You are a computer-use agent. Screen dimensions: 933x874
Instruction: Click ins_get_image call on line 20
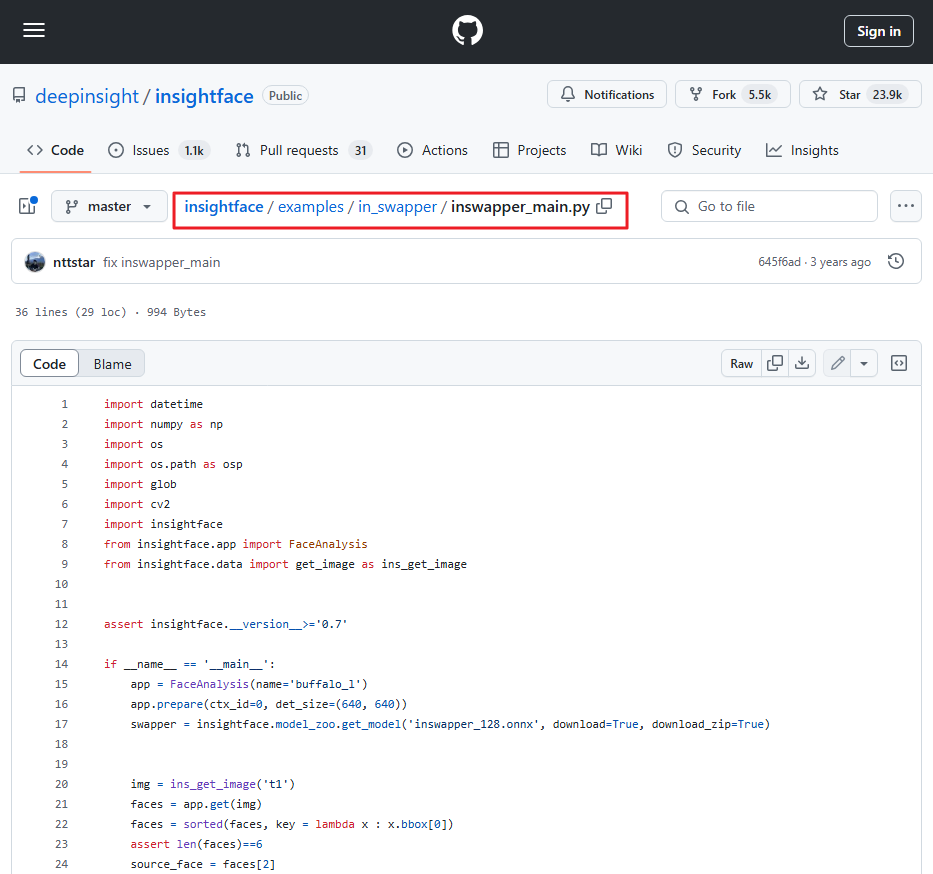click(x=213, y=784)
